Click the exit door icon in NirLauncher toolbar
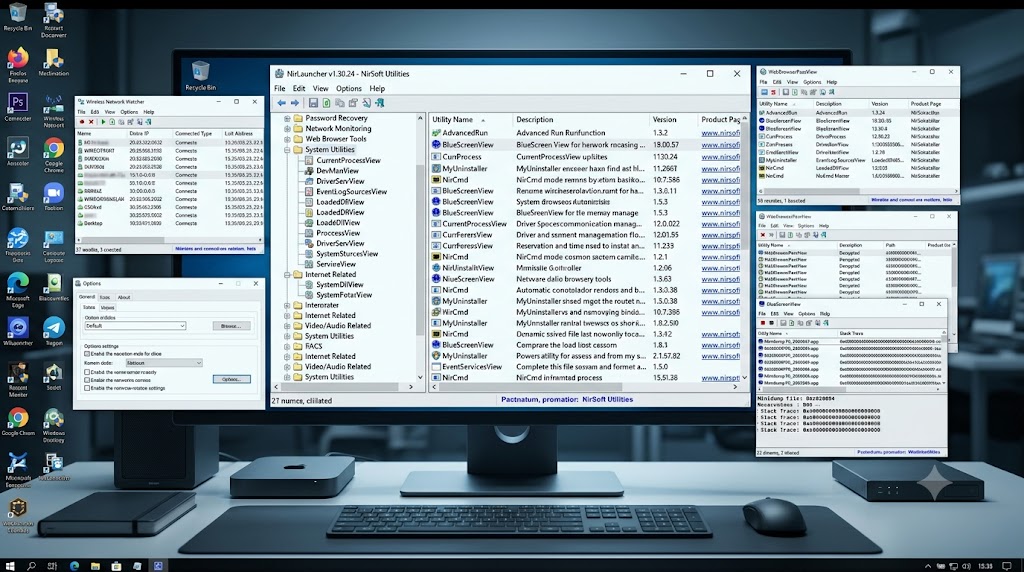The width and height of the screenshot is (1024, 572). [379, 103]
